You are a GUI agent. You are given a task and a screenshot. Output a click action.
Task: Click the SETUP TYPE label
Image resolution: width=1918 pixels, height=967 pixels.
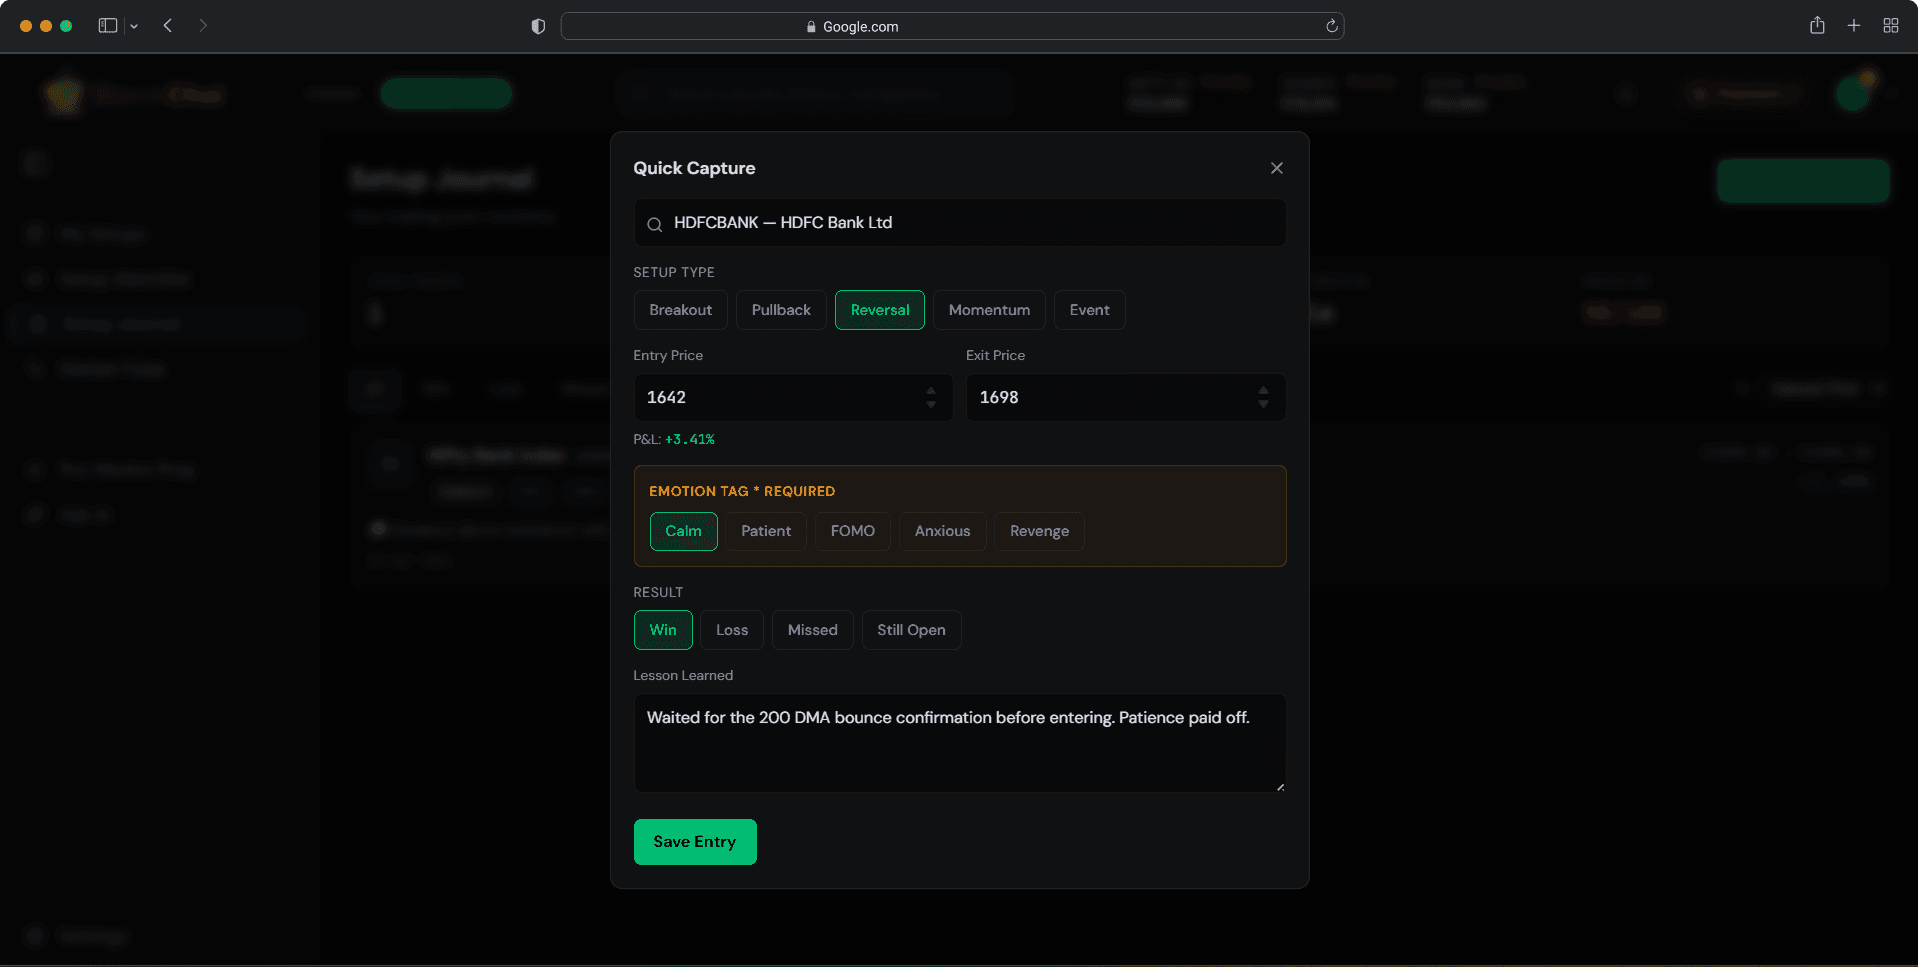[x=674, y=272]
